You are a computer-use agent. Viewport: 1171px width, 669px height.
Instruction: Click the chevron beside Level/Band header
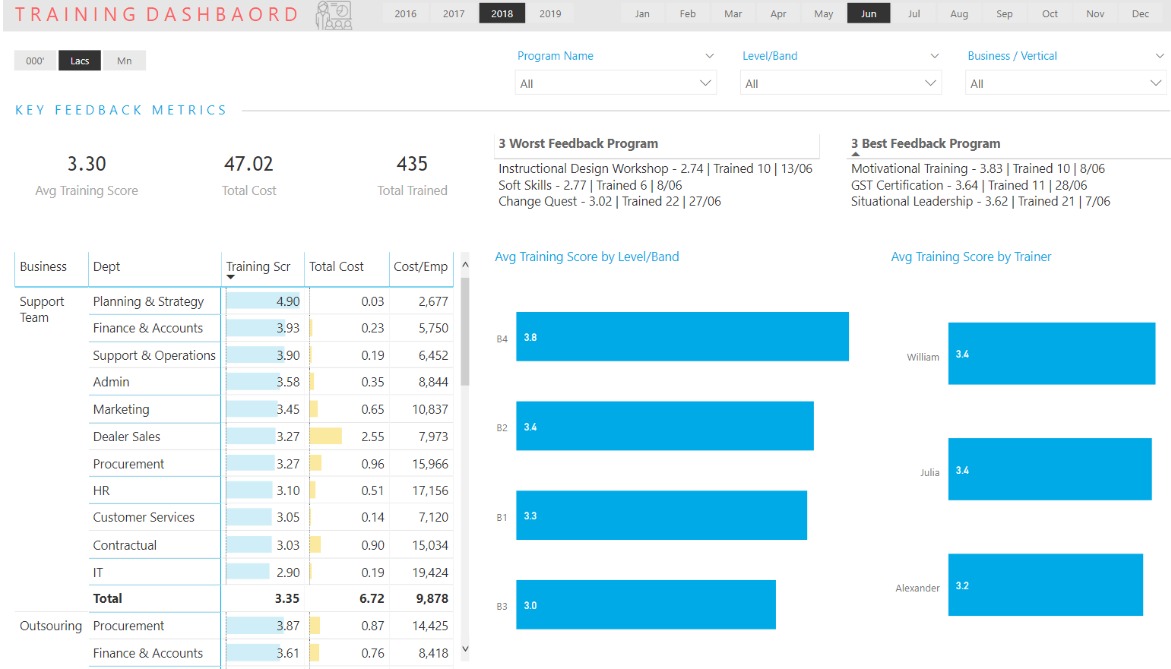click(x=935, y=56)
